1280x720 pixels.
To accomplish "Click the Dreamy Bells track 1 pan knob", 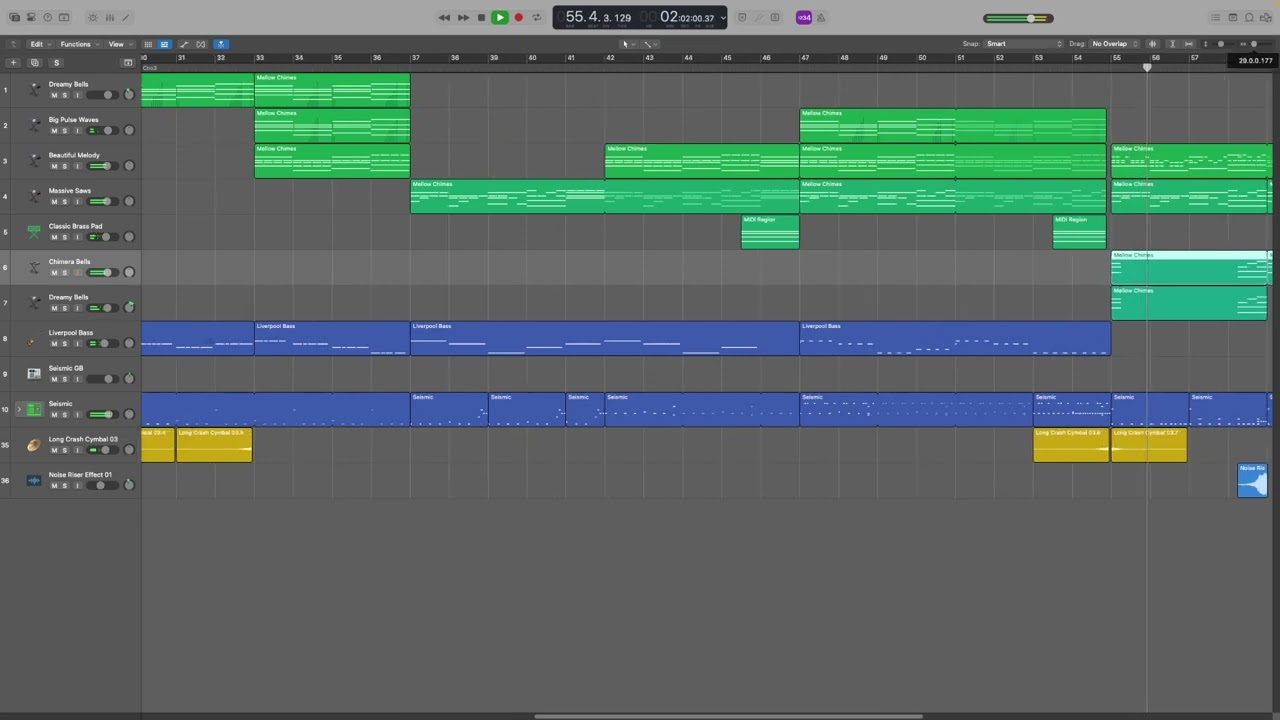I will pos(128,95).
